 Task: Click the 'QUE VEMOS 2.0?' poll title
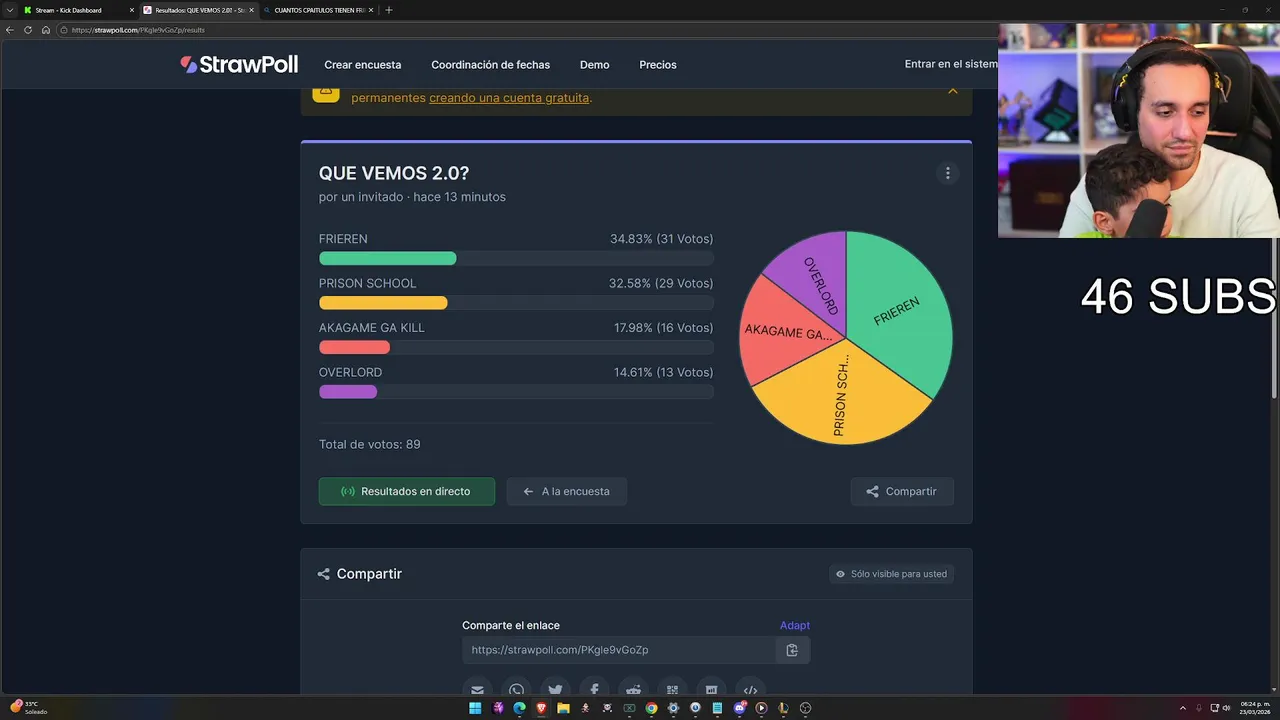click(394, 173)
